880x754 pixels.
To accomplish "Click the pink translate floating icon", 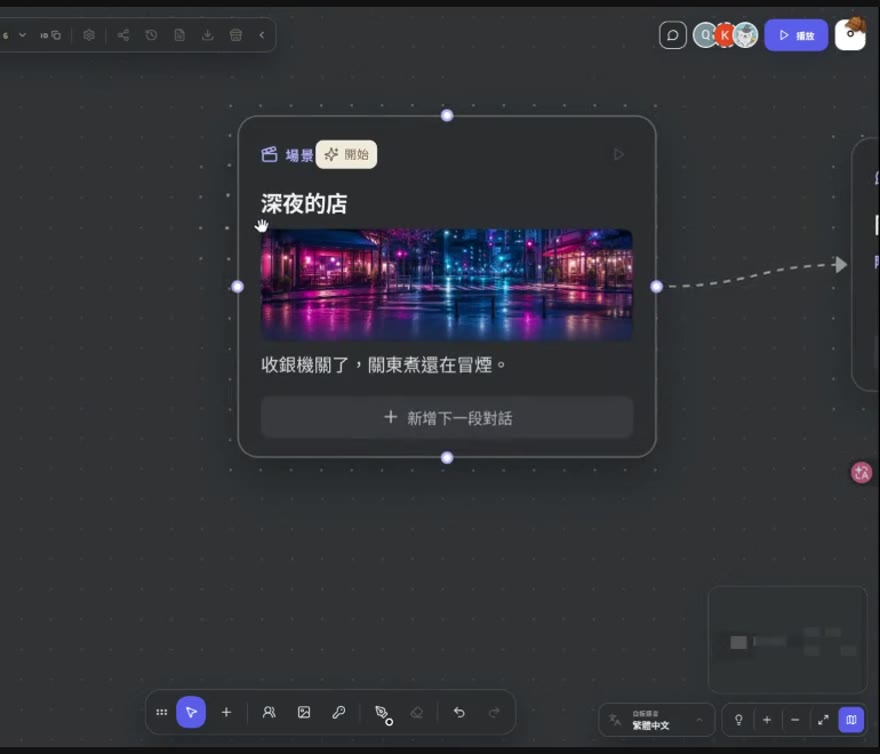I will click(861, 472).
